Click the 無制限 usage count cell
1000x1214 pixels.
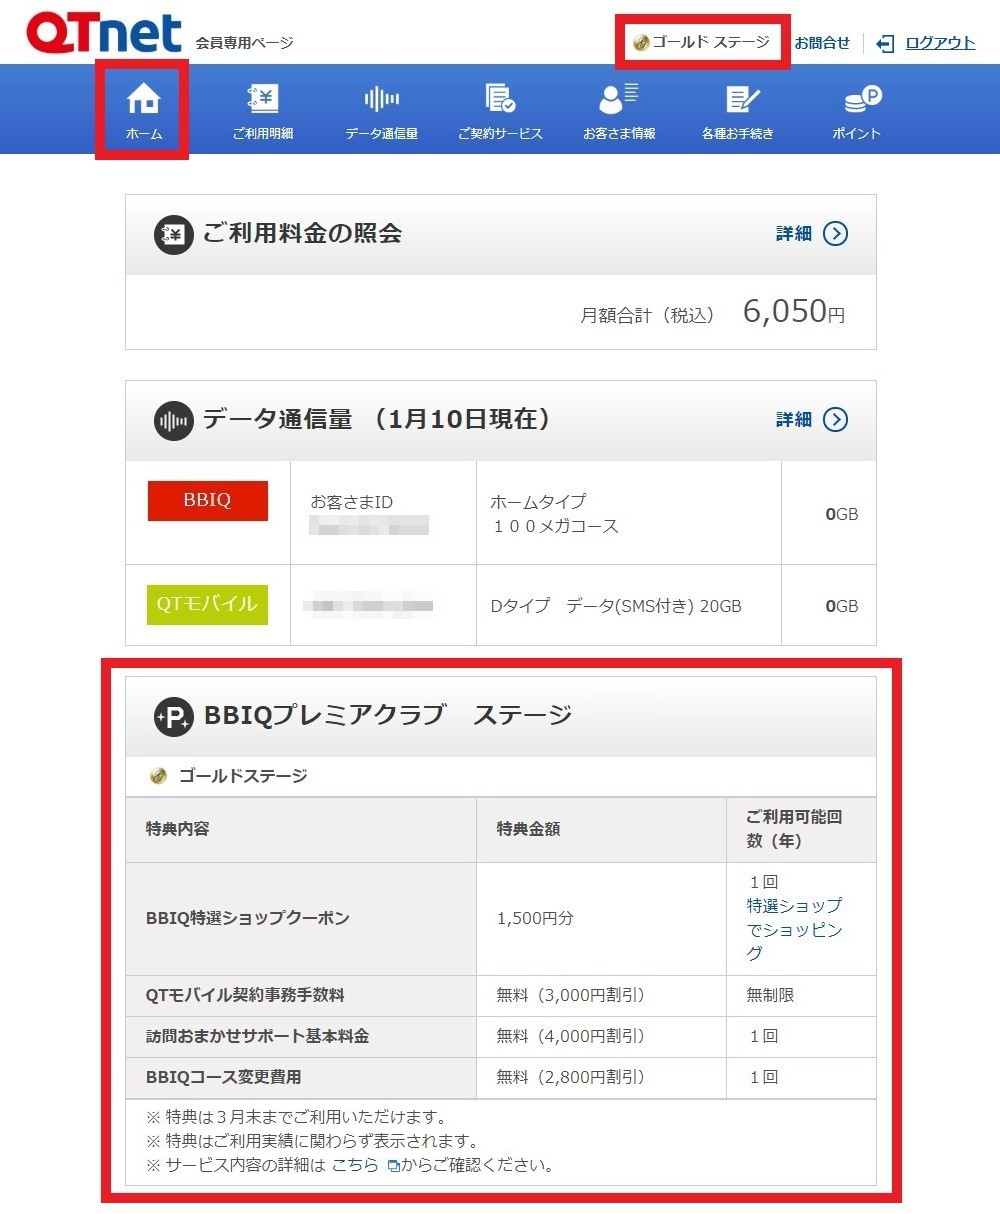coord(771,996)
